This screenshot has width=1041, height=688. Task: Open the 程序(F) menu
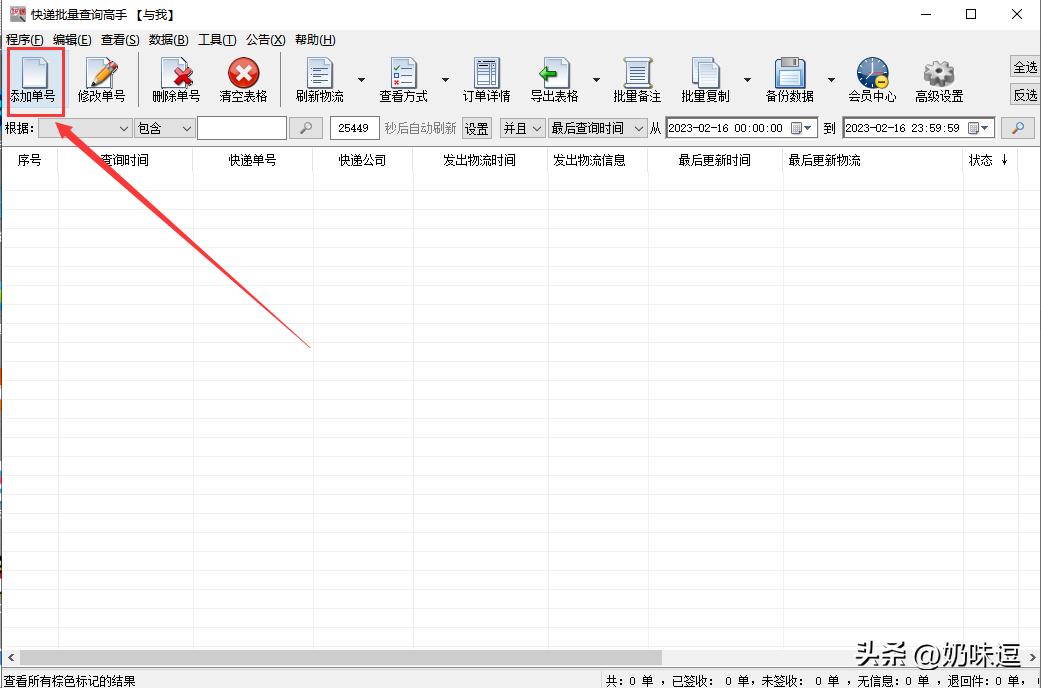click(25, 40)
